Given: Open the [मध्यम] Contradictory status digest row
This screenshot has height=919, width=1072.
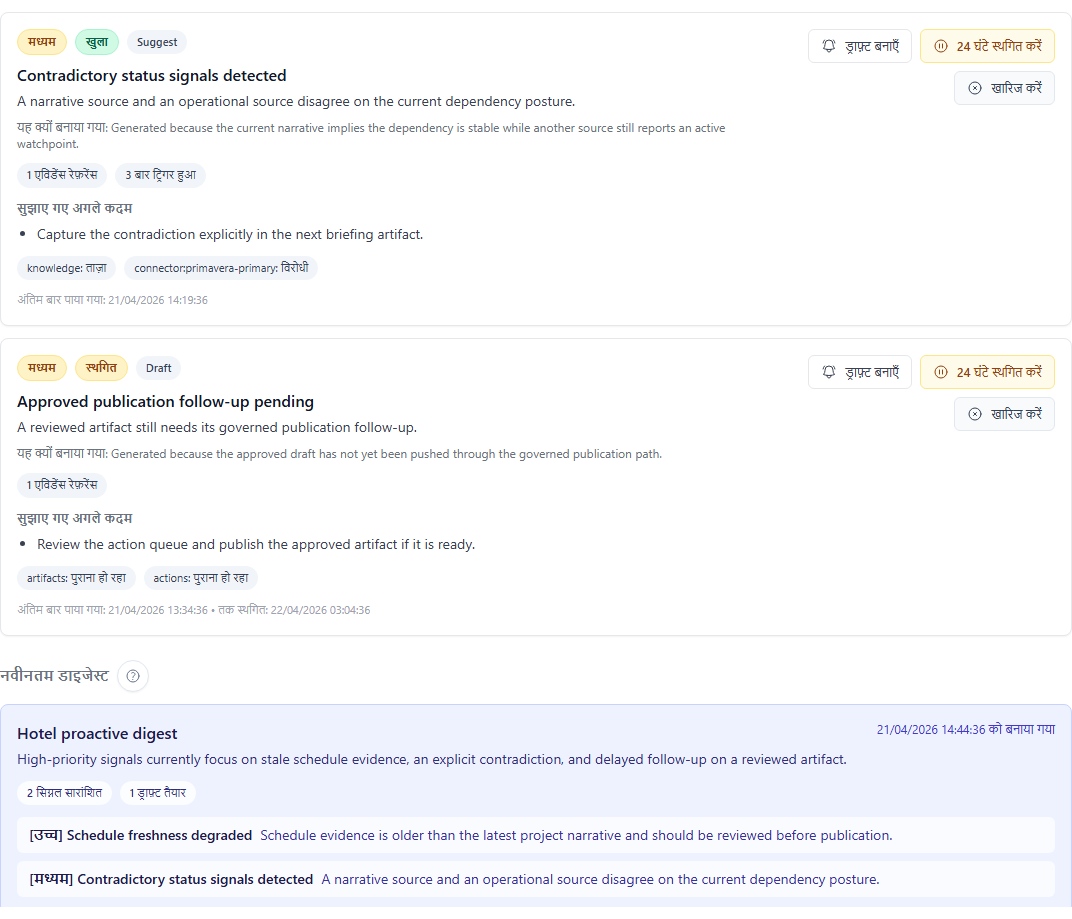Looking at the screenshot, I should 536,879.
